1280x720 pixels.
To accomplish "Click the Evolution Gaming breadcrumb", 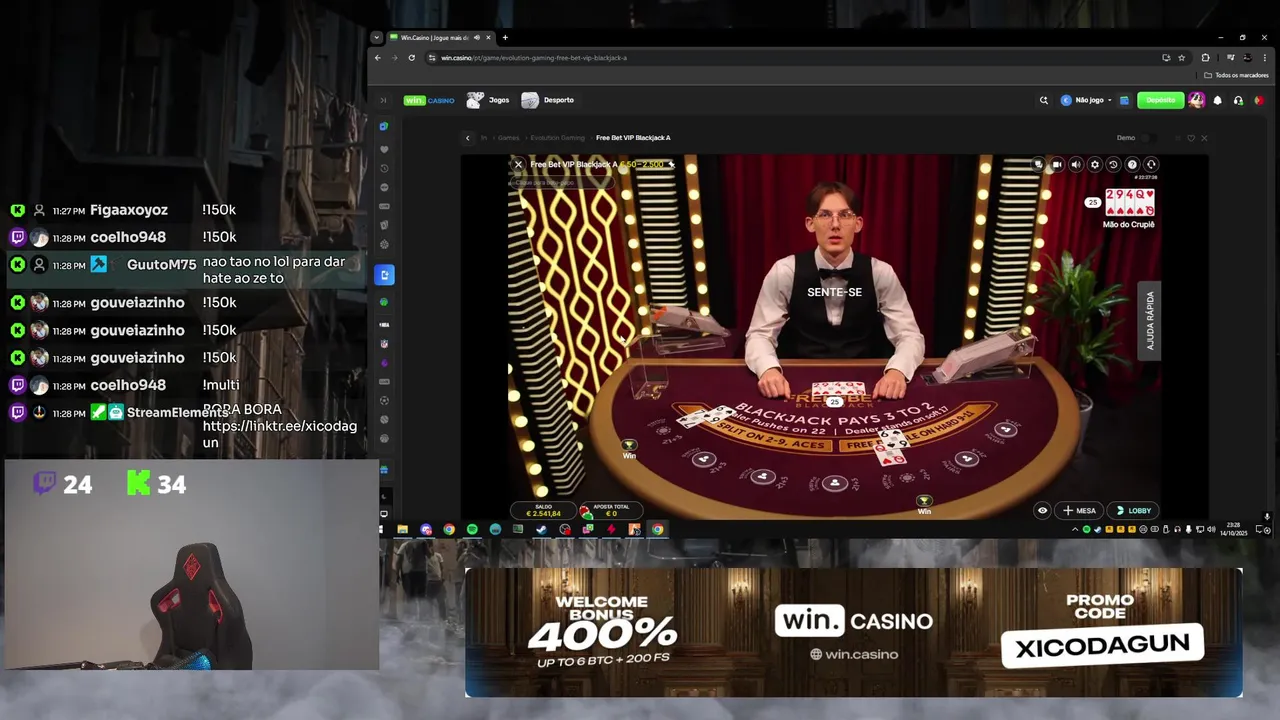I will (558, 138).
